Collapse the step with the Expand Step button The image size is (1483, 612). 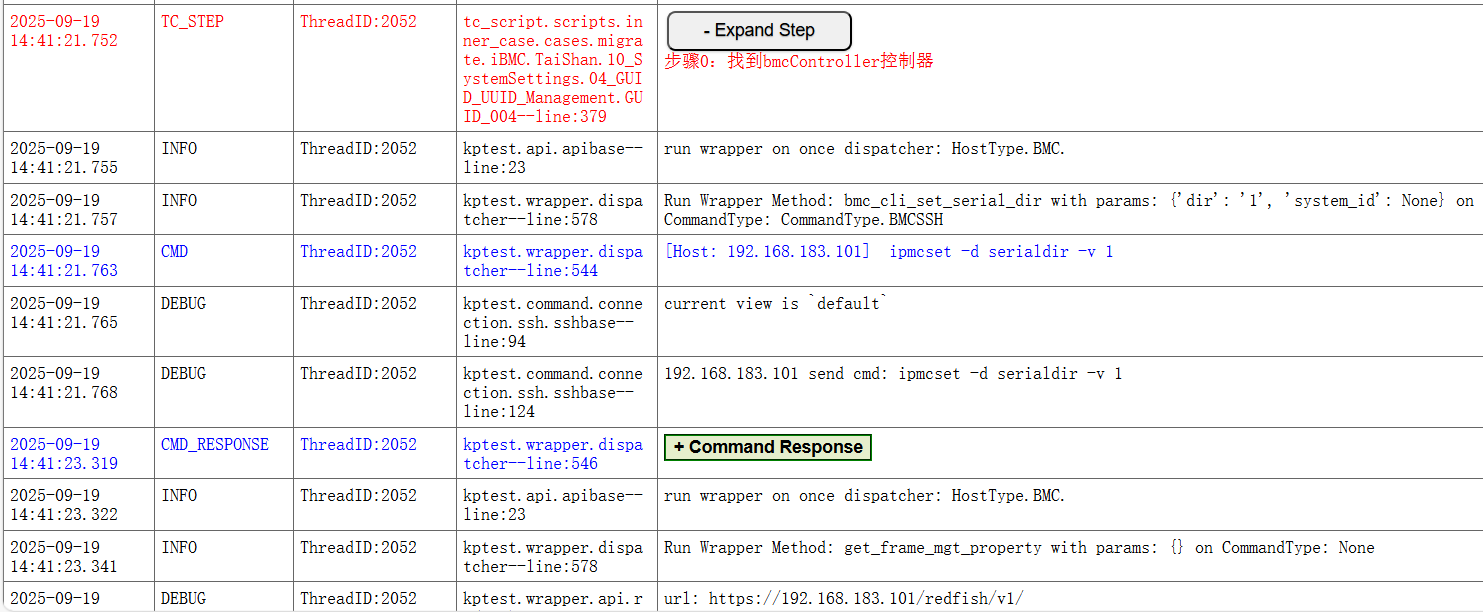click(x=759, y=31)
